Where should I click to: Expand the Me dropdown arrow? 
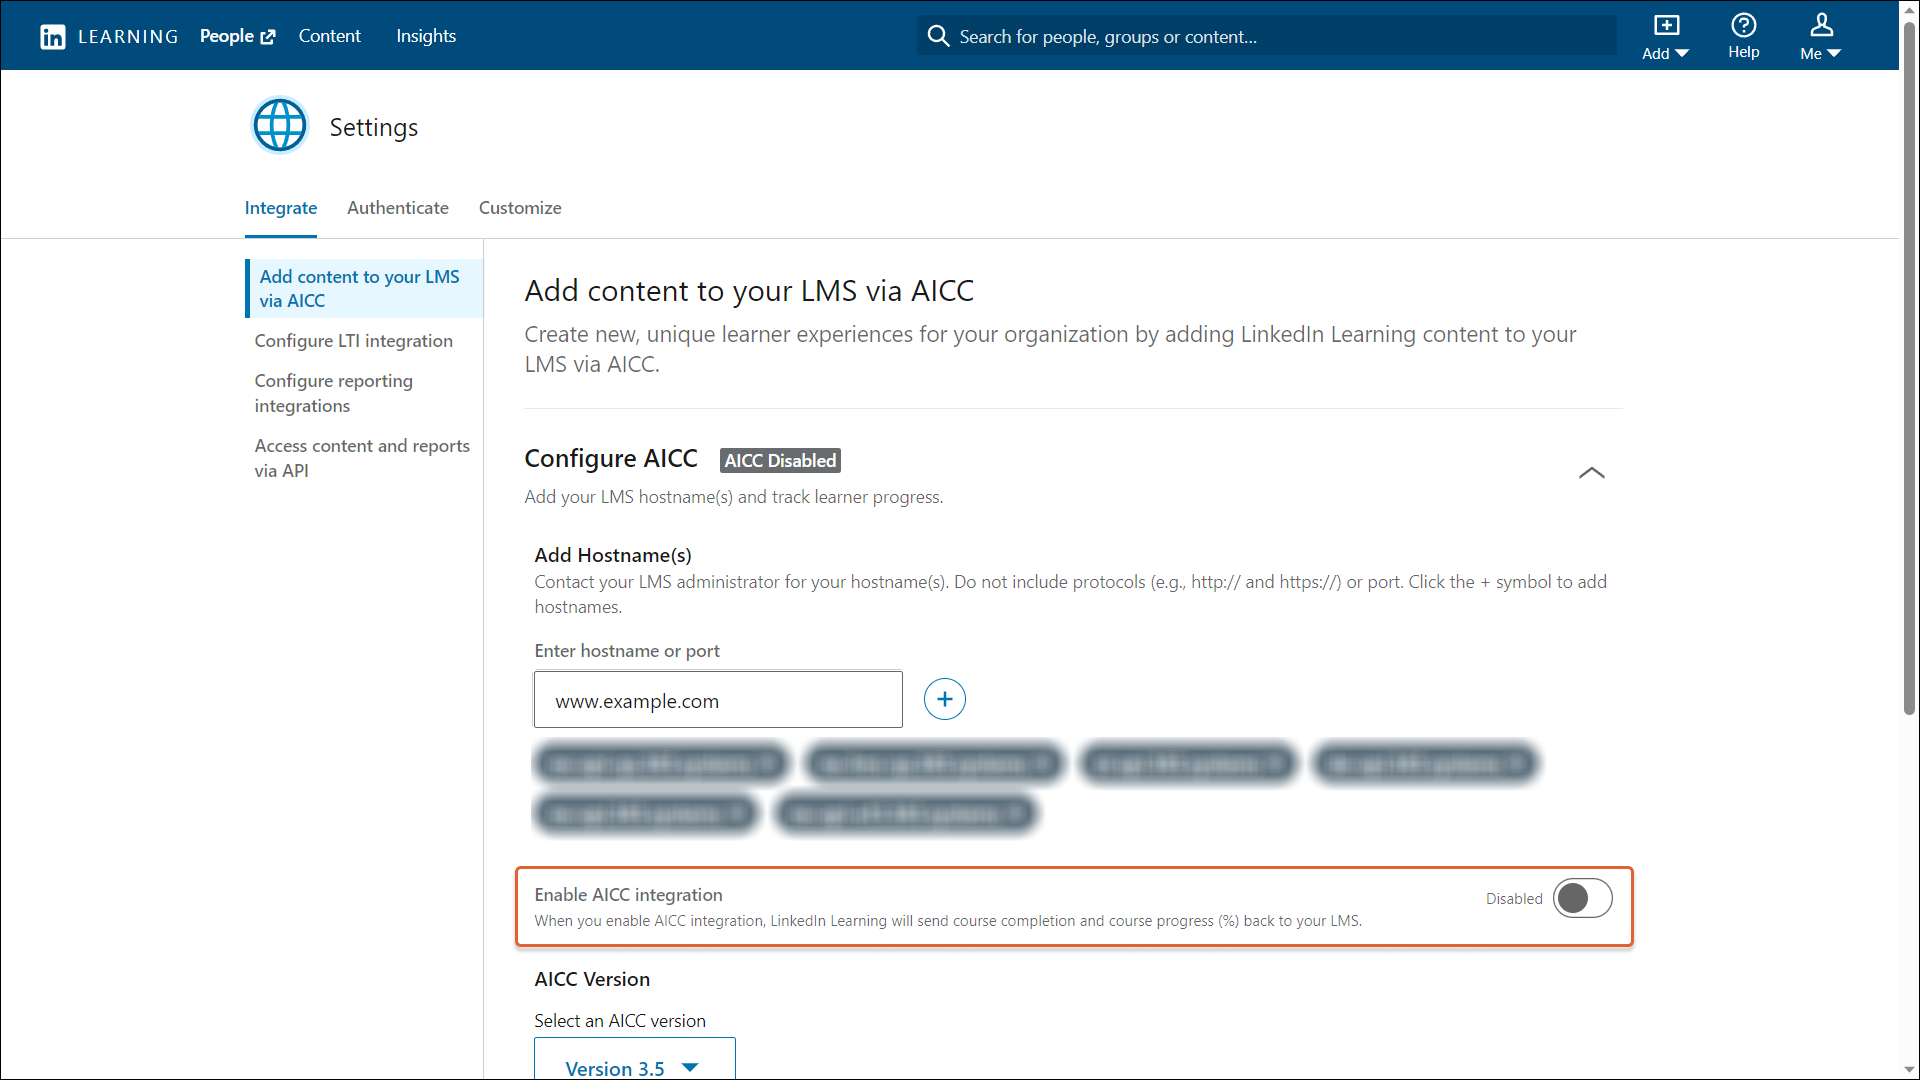point(1834,54)
